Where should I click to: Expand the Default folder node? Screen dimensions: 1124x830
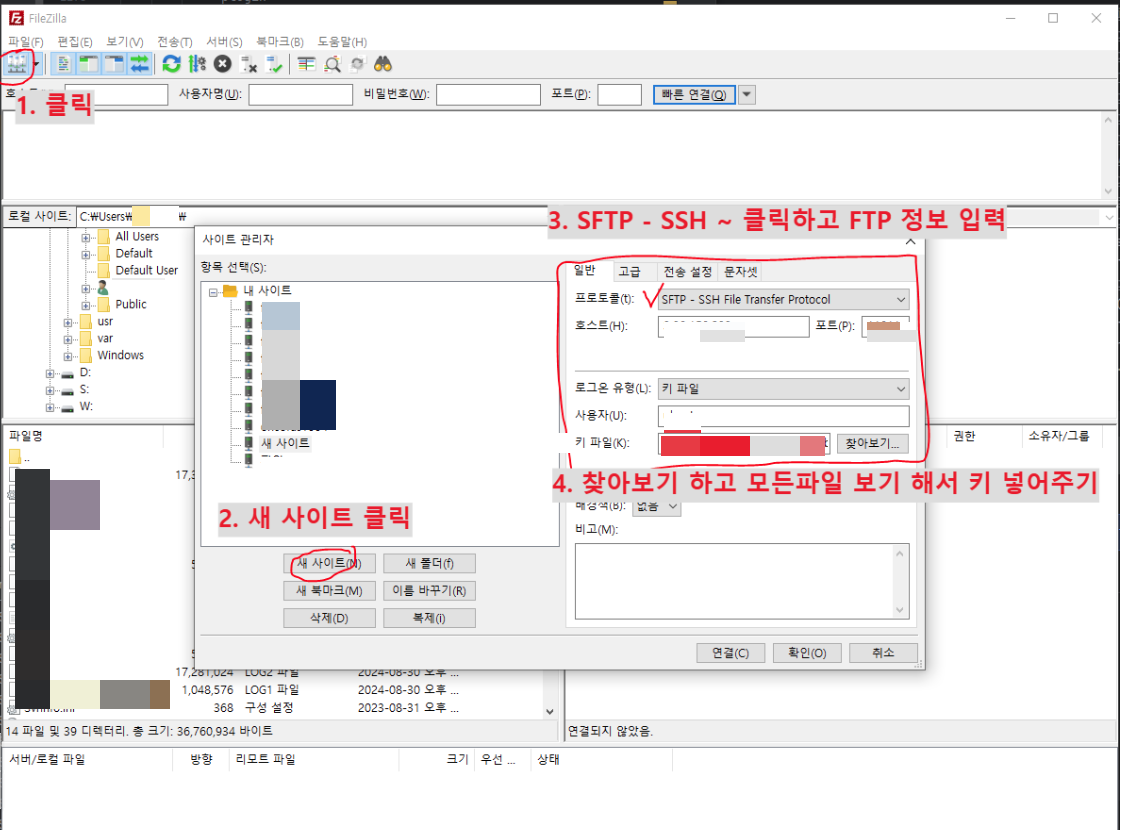[x=85, y=254]
